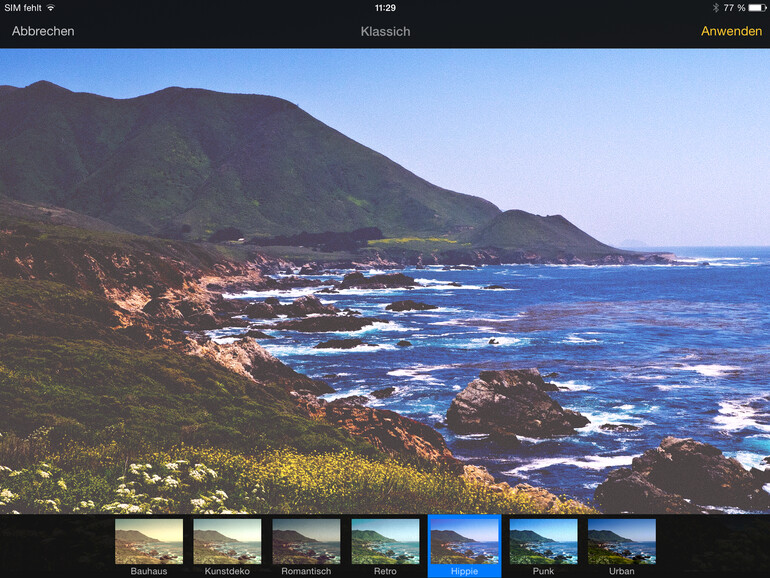770x578 pixels.
Task: Click the Bluetooth status icon
Action: click(715, 7)
